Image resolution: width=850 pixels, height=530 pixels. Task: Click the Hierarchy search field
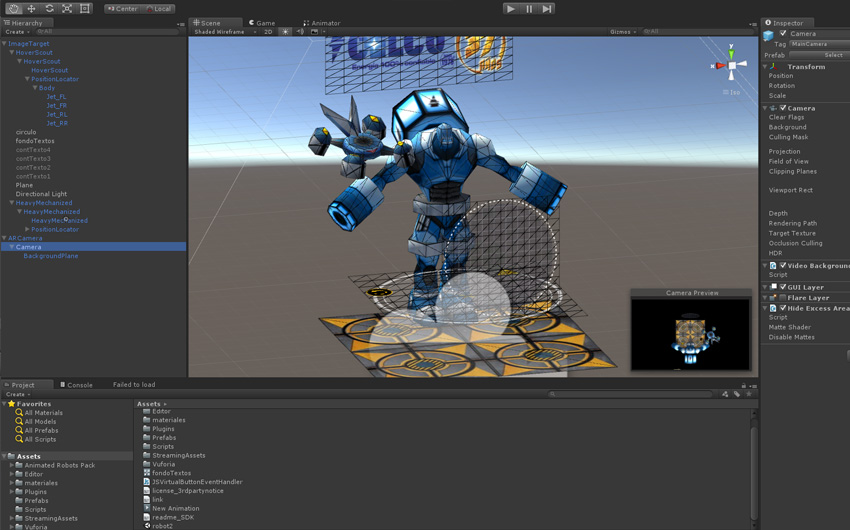106,31
